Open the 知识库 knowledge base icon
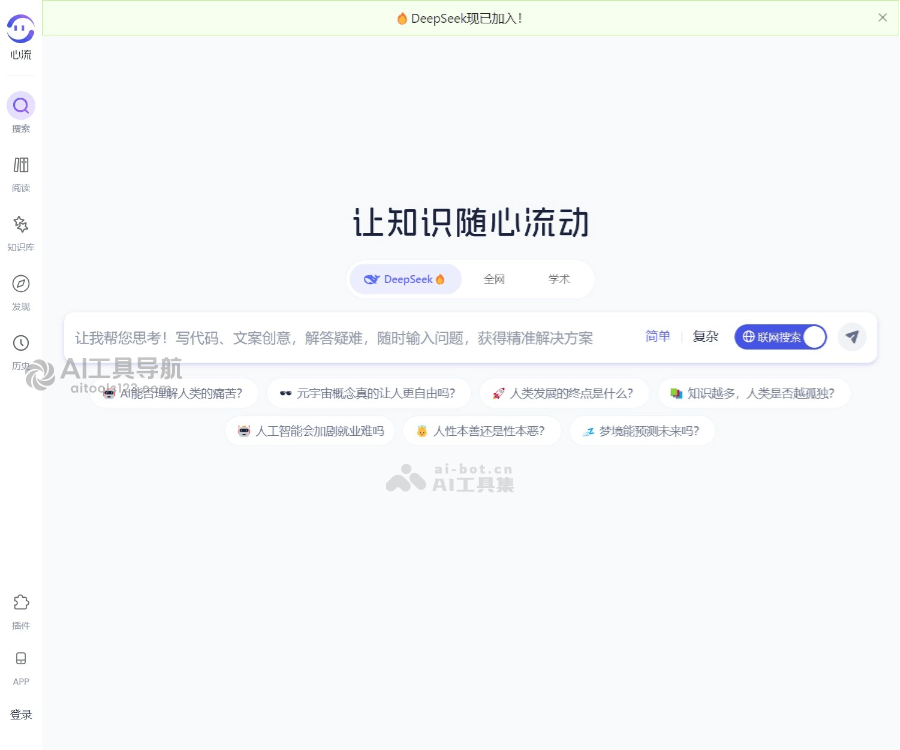 tap(21, 224)
